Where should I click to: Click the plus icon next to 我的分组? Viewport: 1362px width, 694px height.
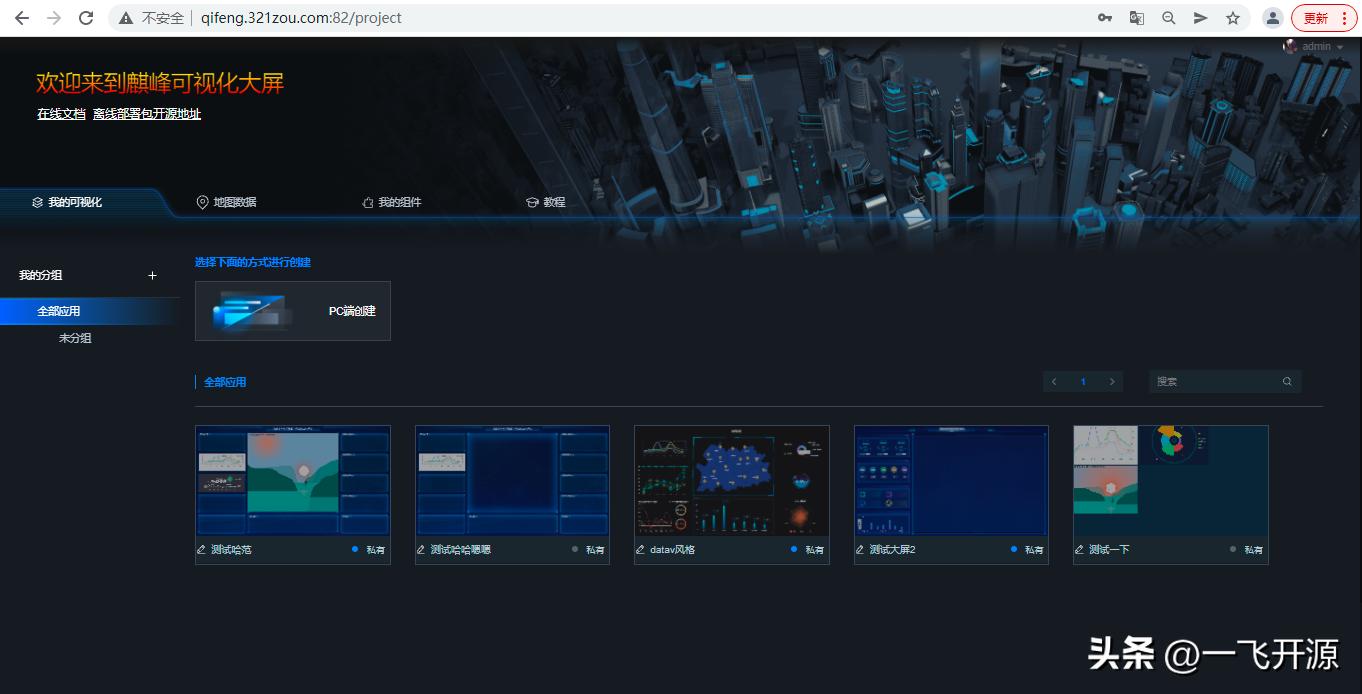click(x=152, y=275)
